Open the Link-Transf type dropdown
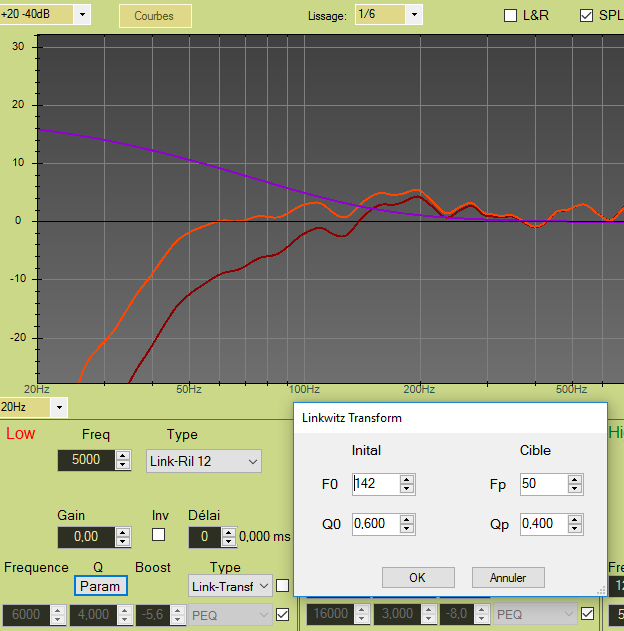Viewport: 624px width, 631px height. (230, 585)
